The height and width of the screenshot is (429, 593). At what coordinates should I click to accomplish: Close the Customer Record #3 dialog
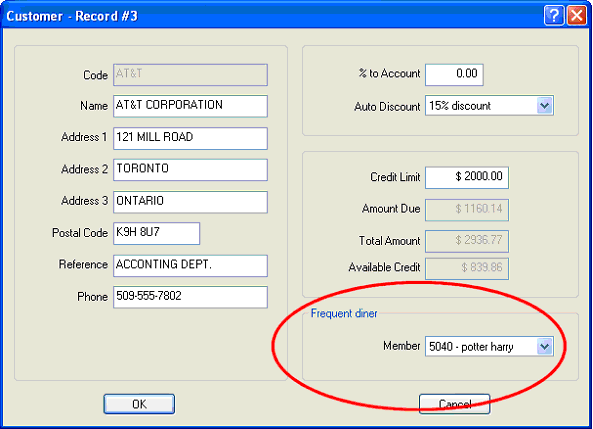(576, 16)
